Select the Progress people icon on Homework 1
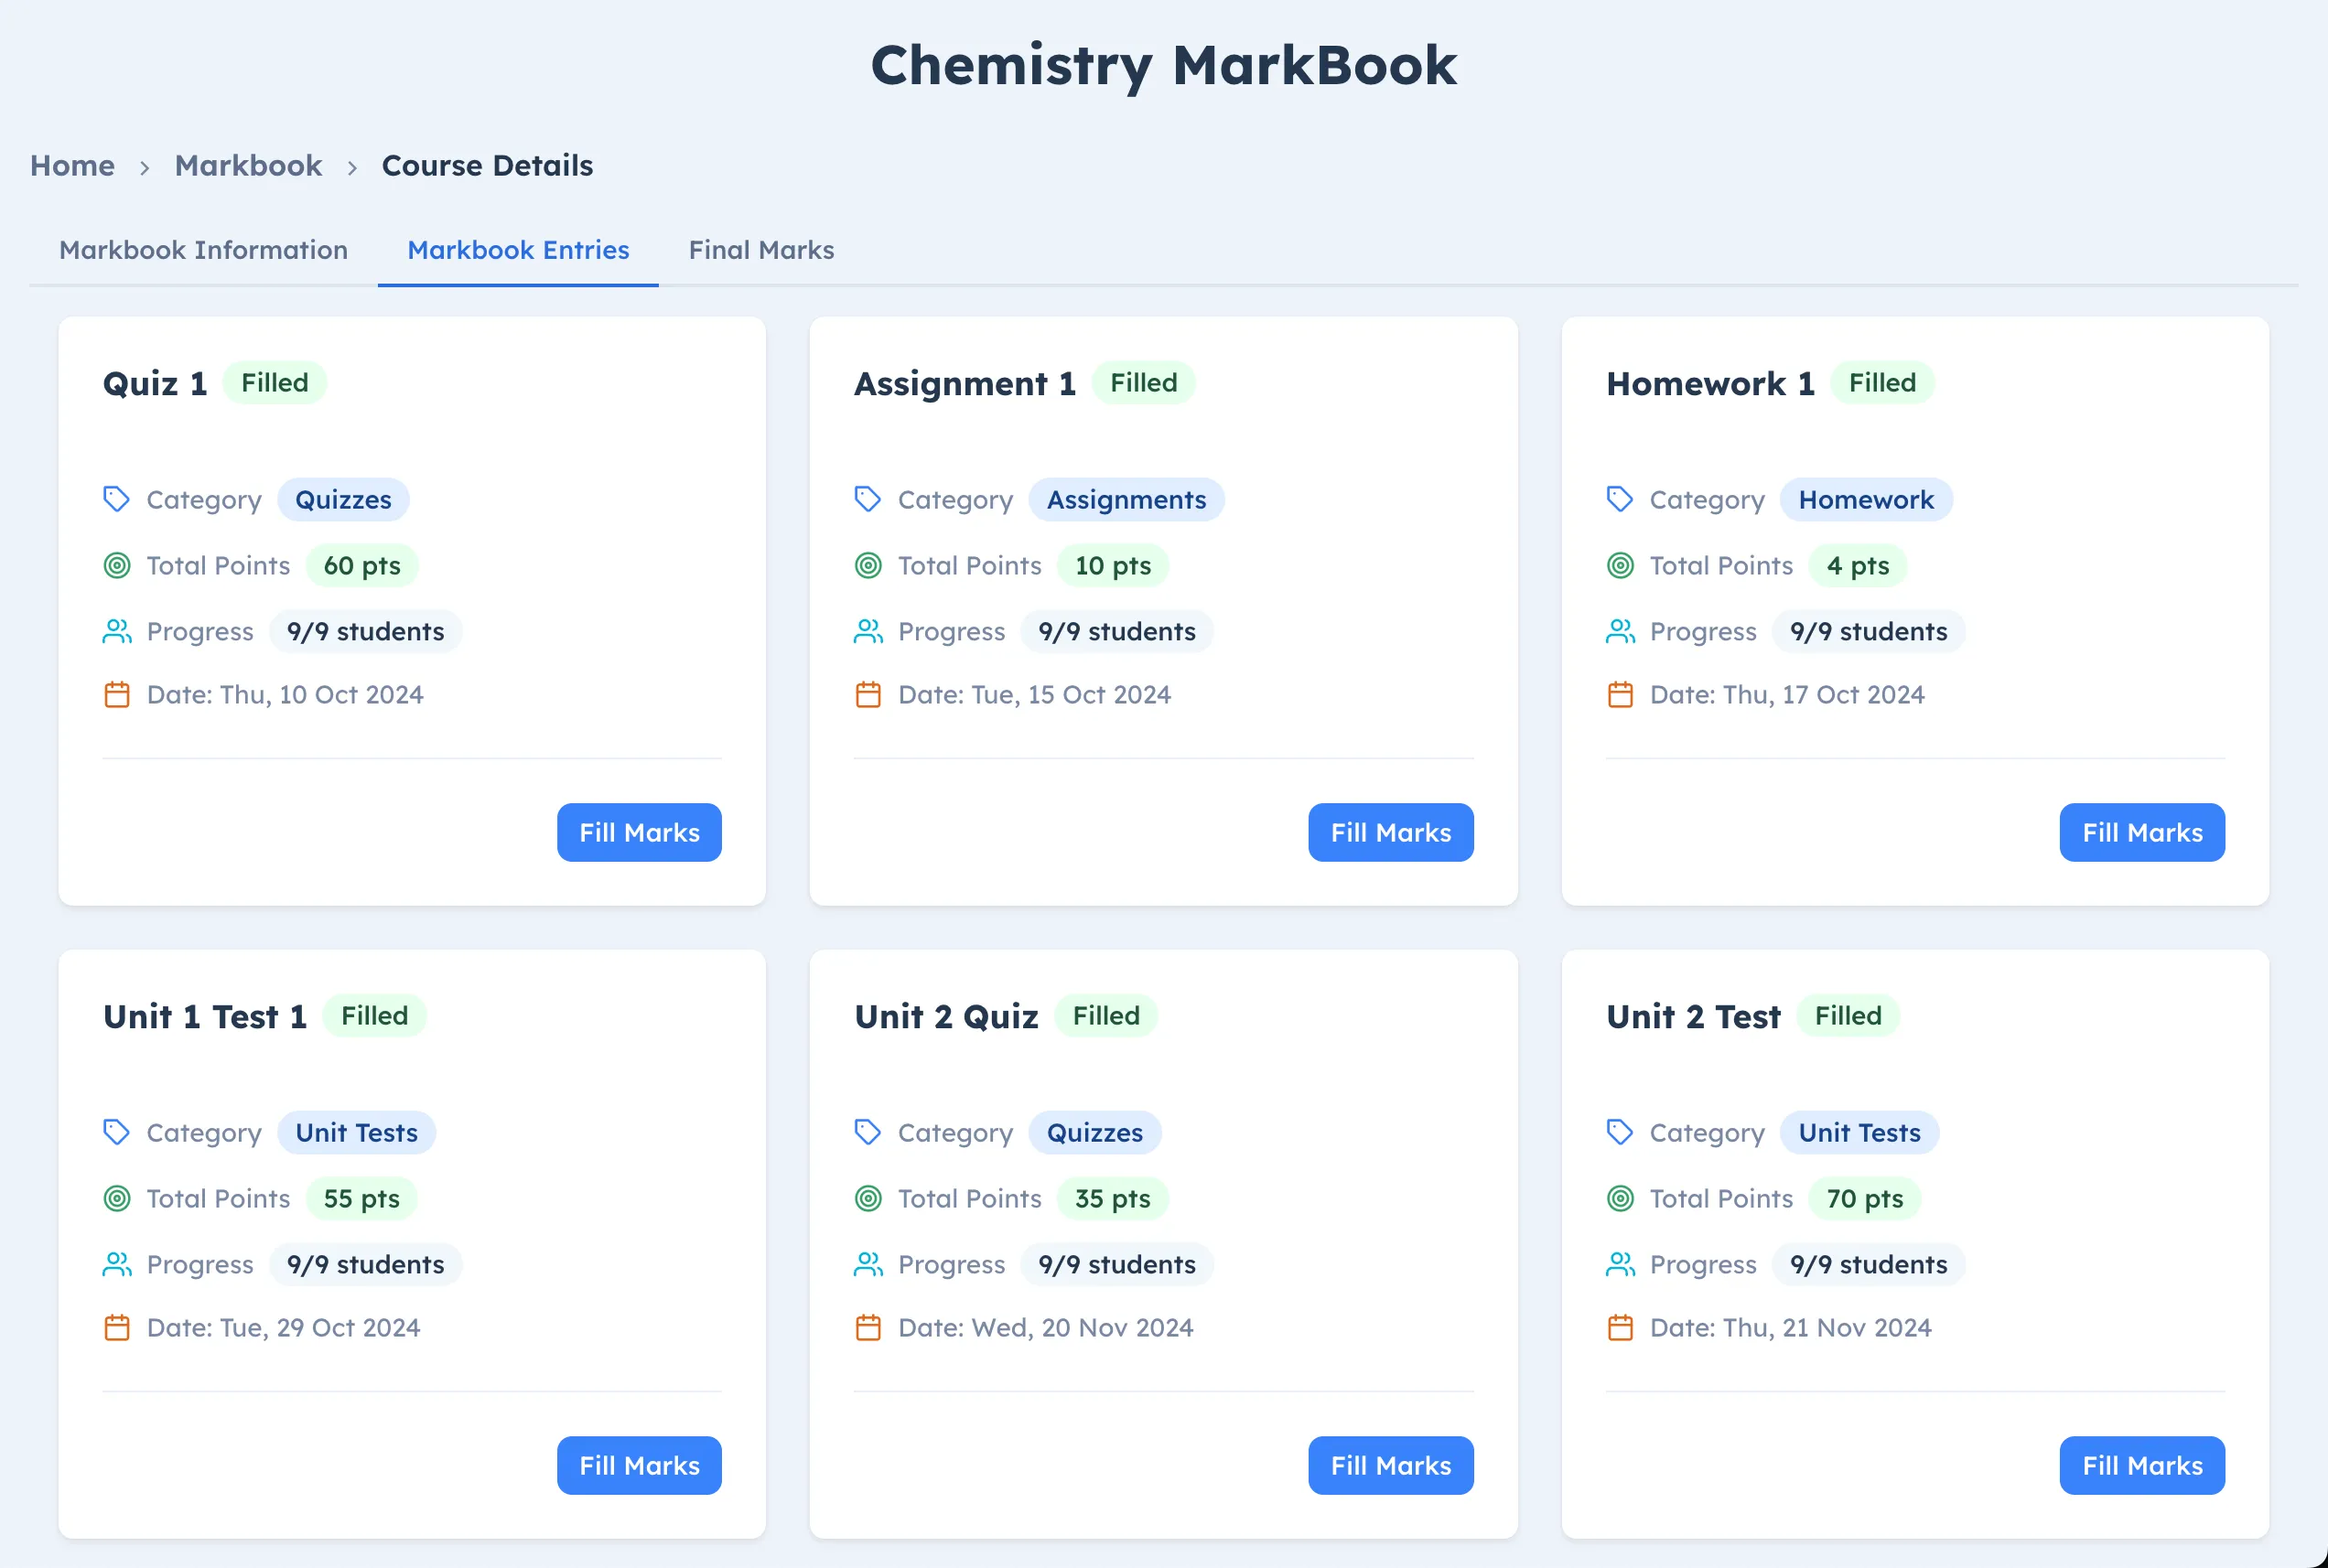 1621,631
